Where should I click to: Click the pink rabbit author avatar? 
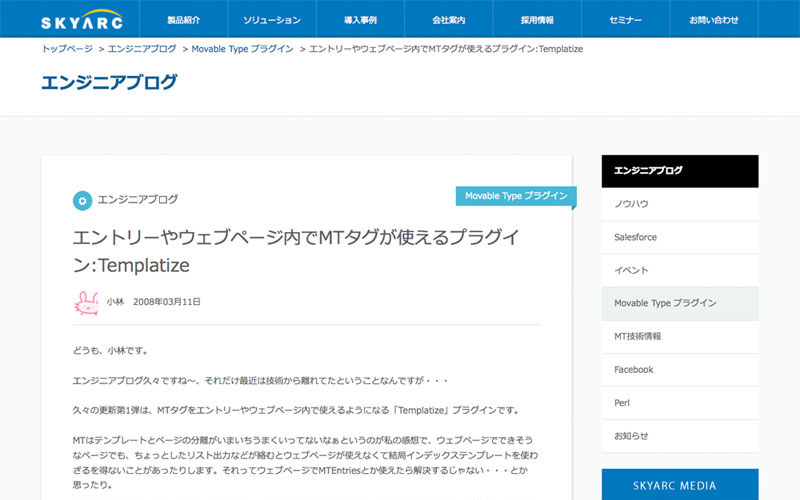[86, 303]
